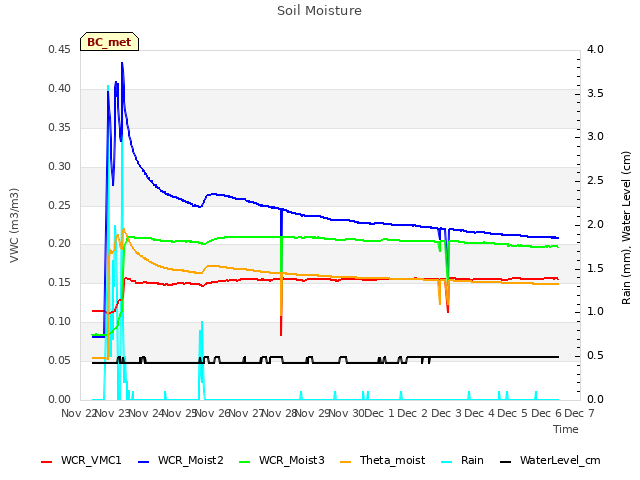The height and width of the screenshot is (480, 640).
Task: Click the blue WCR_Moist2 legend swatch
Action: pos(144,462)
